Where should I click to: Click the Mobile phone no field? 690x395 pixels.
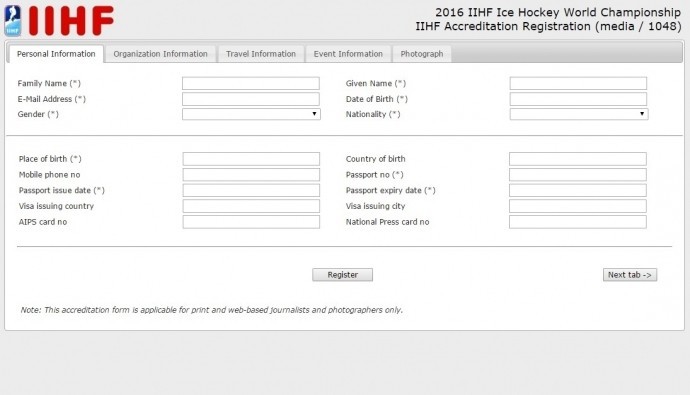coord(251,175)
